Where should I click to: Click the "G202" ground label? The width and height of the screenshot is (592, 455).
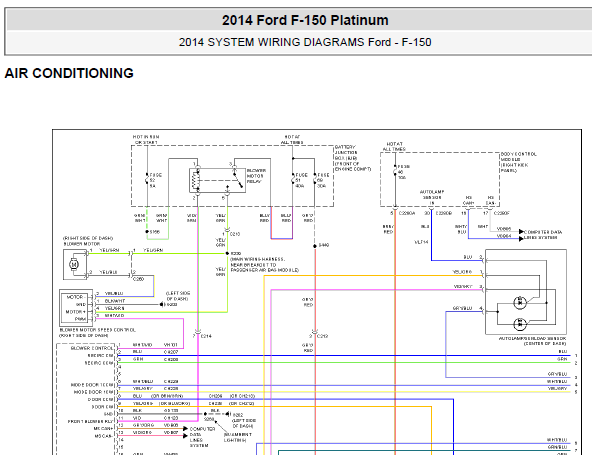pos(238,415)
